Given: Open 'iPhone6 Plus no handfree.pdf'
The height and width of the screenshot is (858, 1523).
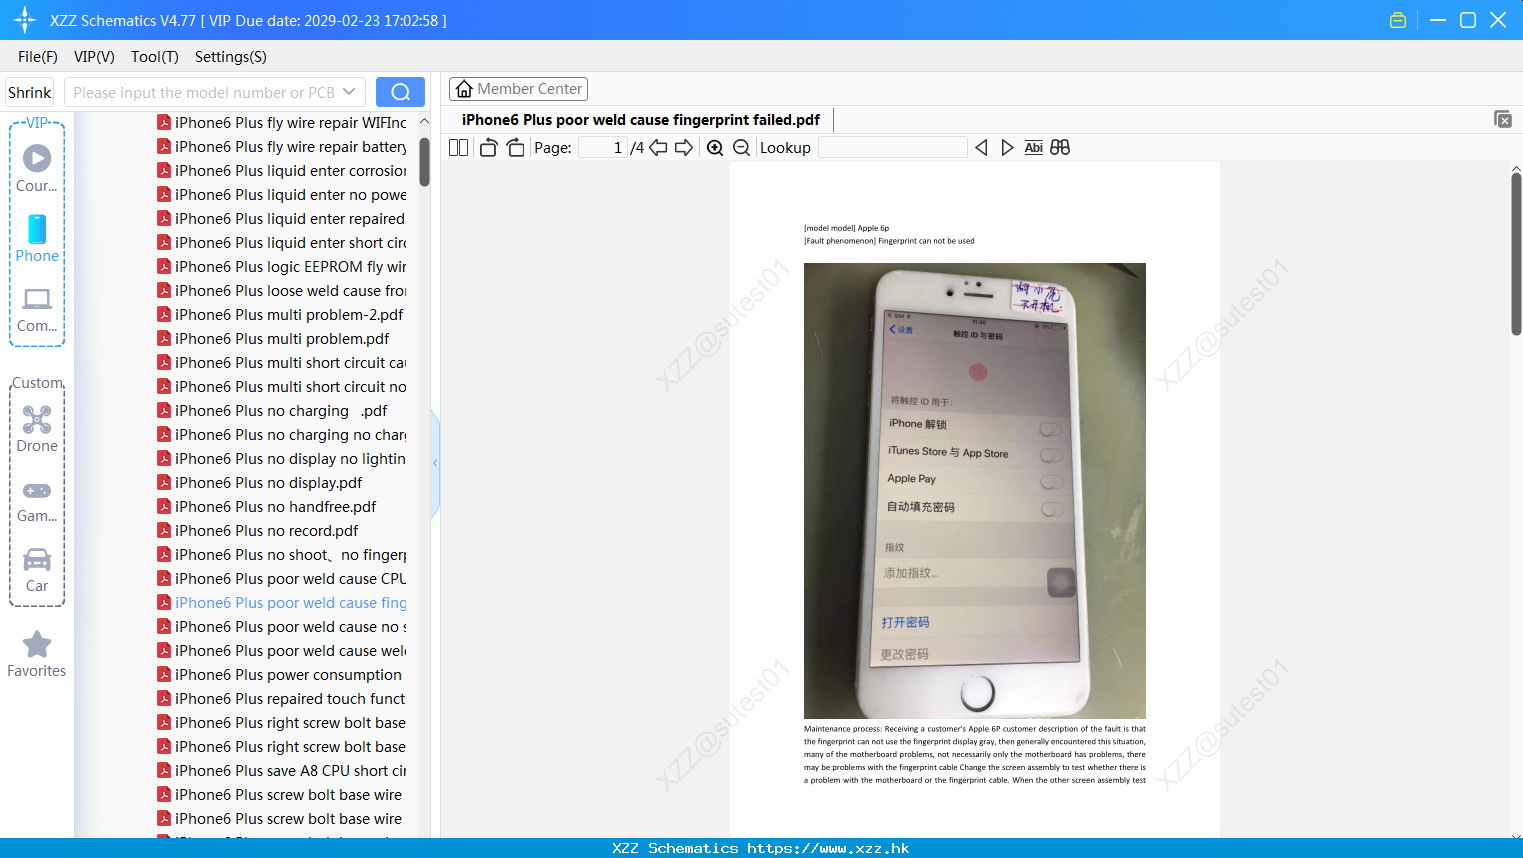Looking at the screenshot, I should (x=267, y=507).
